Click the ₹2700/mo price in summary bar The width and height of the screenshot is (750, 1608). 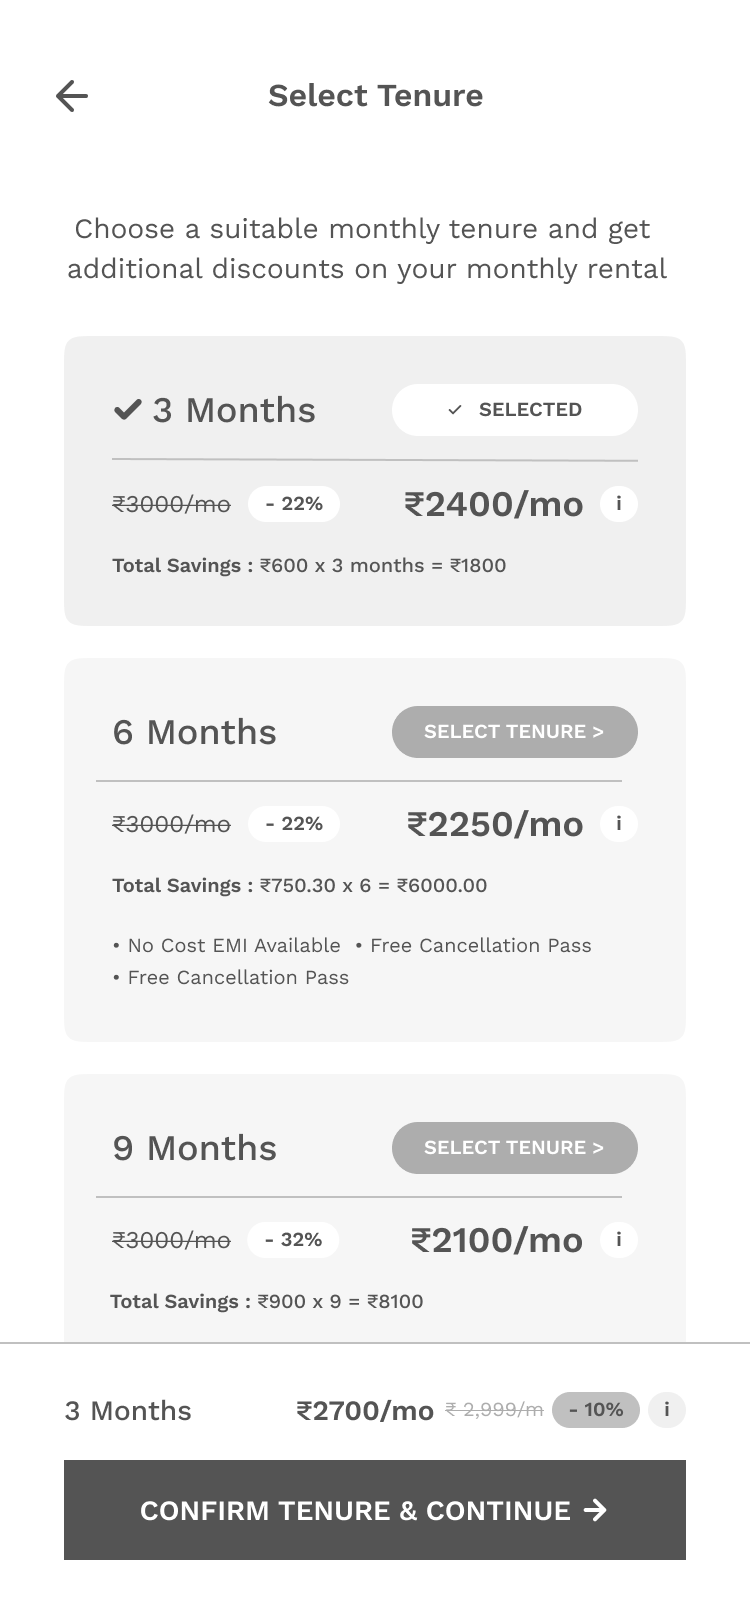365,1411
